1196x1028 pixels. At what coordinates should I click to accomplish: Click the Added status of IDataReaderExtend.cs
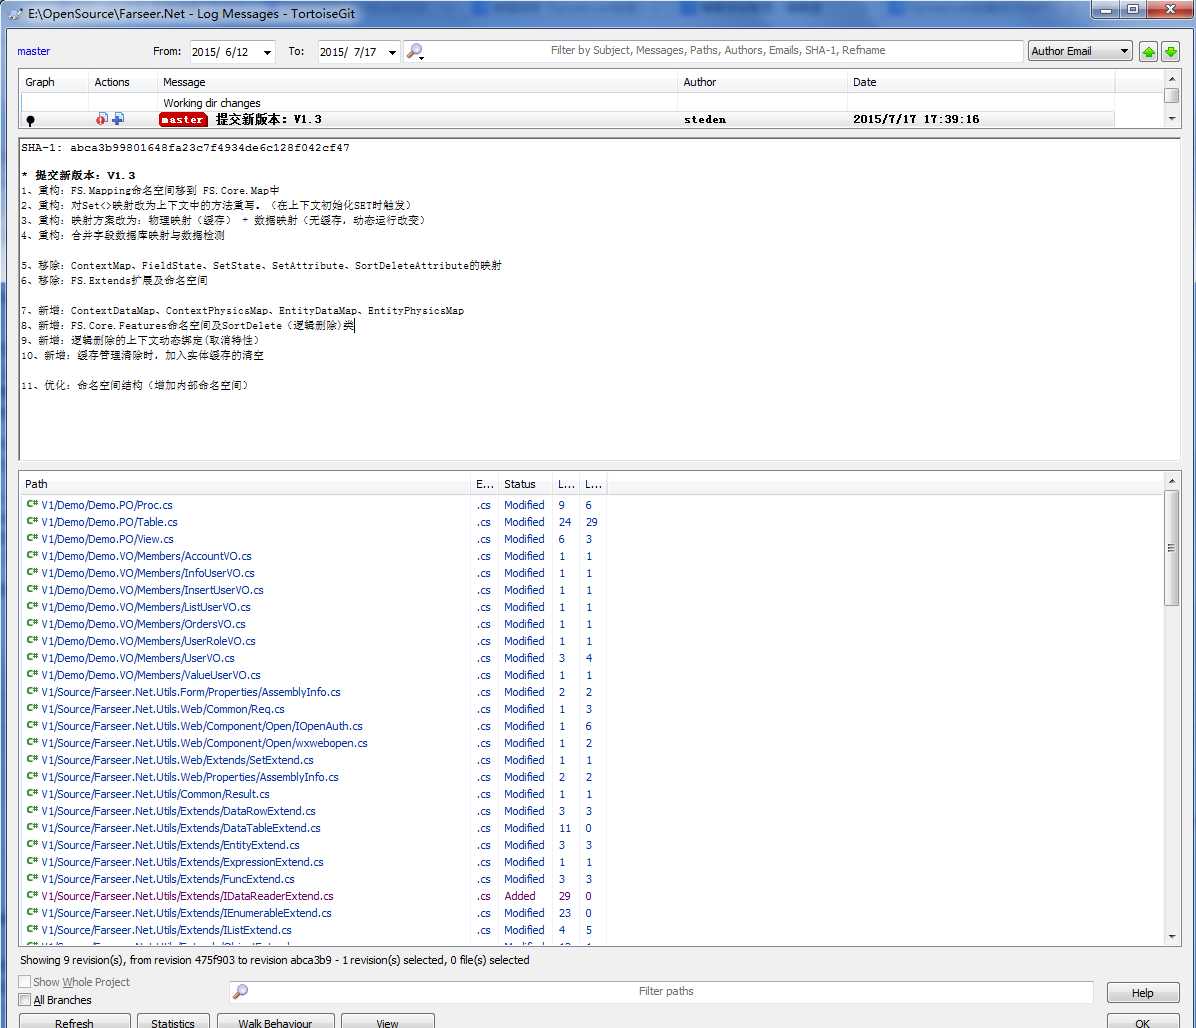pyautogui.click(x=519, y=896)
